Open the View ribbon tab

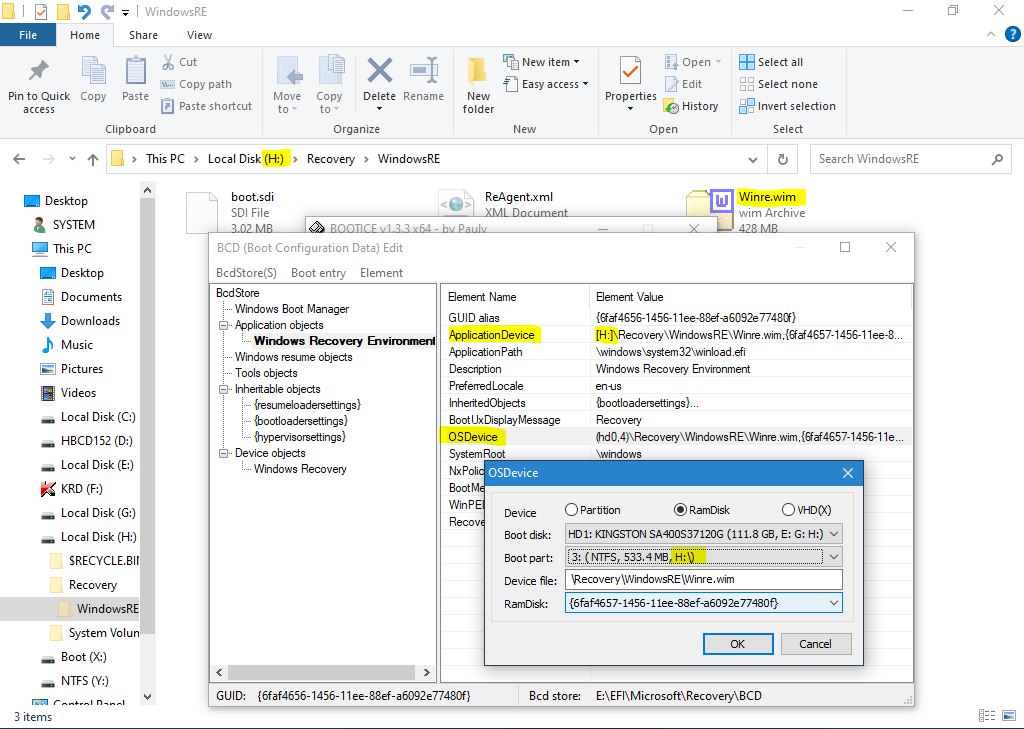[199, 35]
